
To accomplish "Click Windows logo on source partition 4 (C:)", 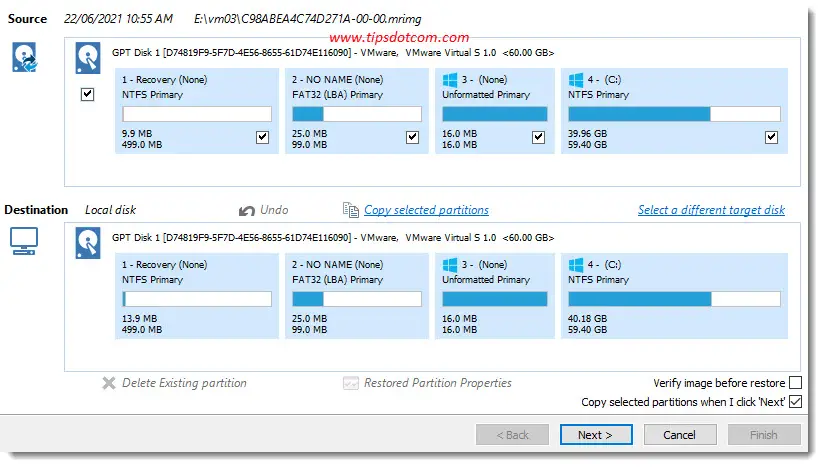I will click(576, 80).
